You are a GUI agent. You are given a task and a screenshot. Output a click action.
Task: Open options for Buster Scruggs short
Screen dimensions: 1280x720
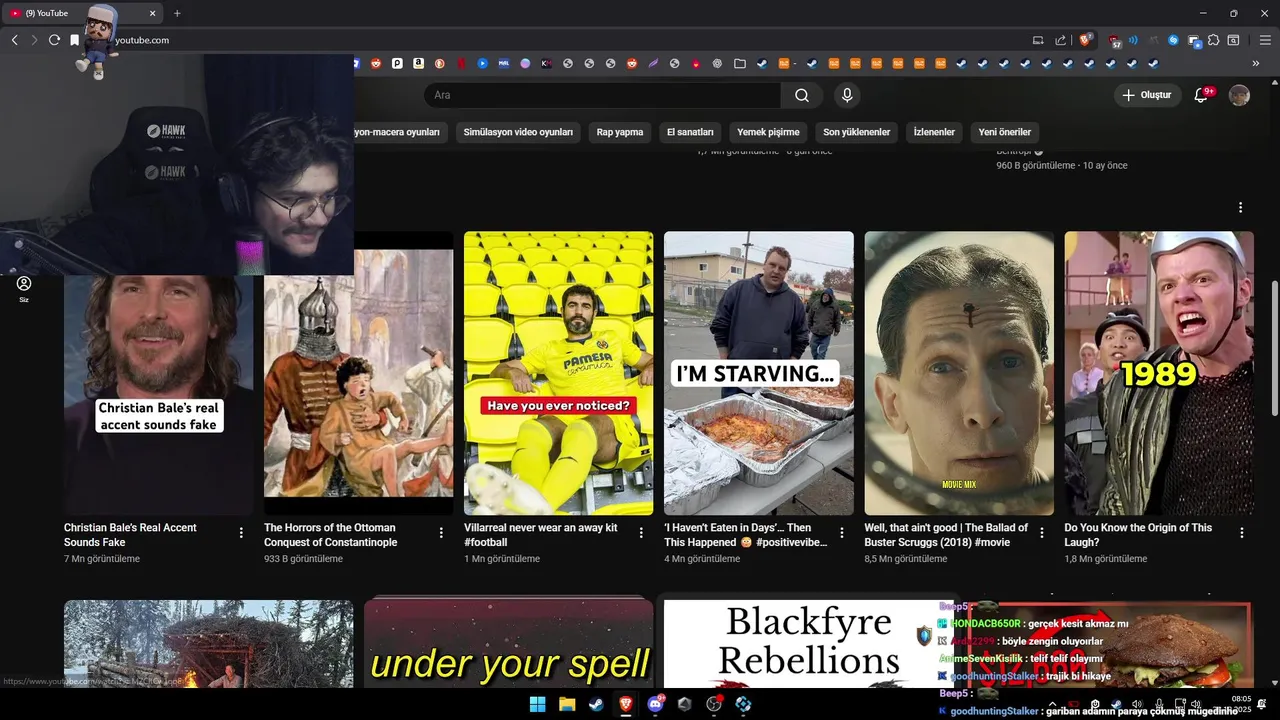tap(1041, 533)
